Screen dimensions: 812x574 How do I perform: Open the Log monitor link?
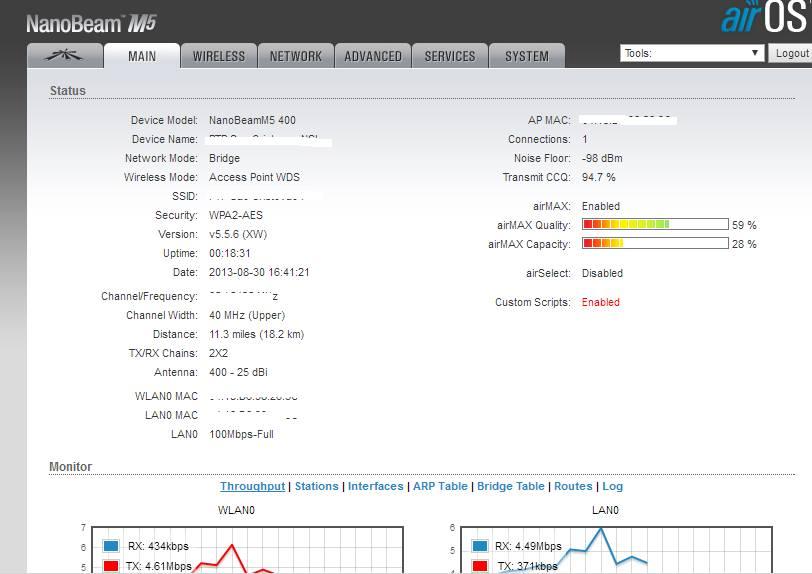612,486
